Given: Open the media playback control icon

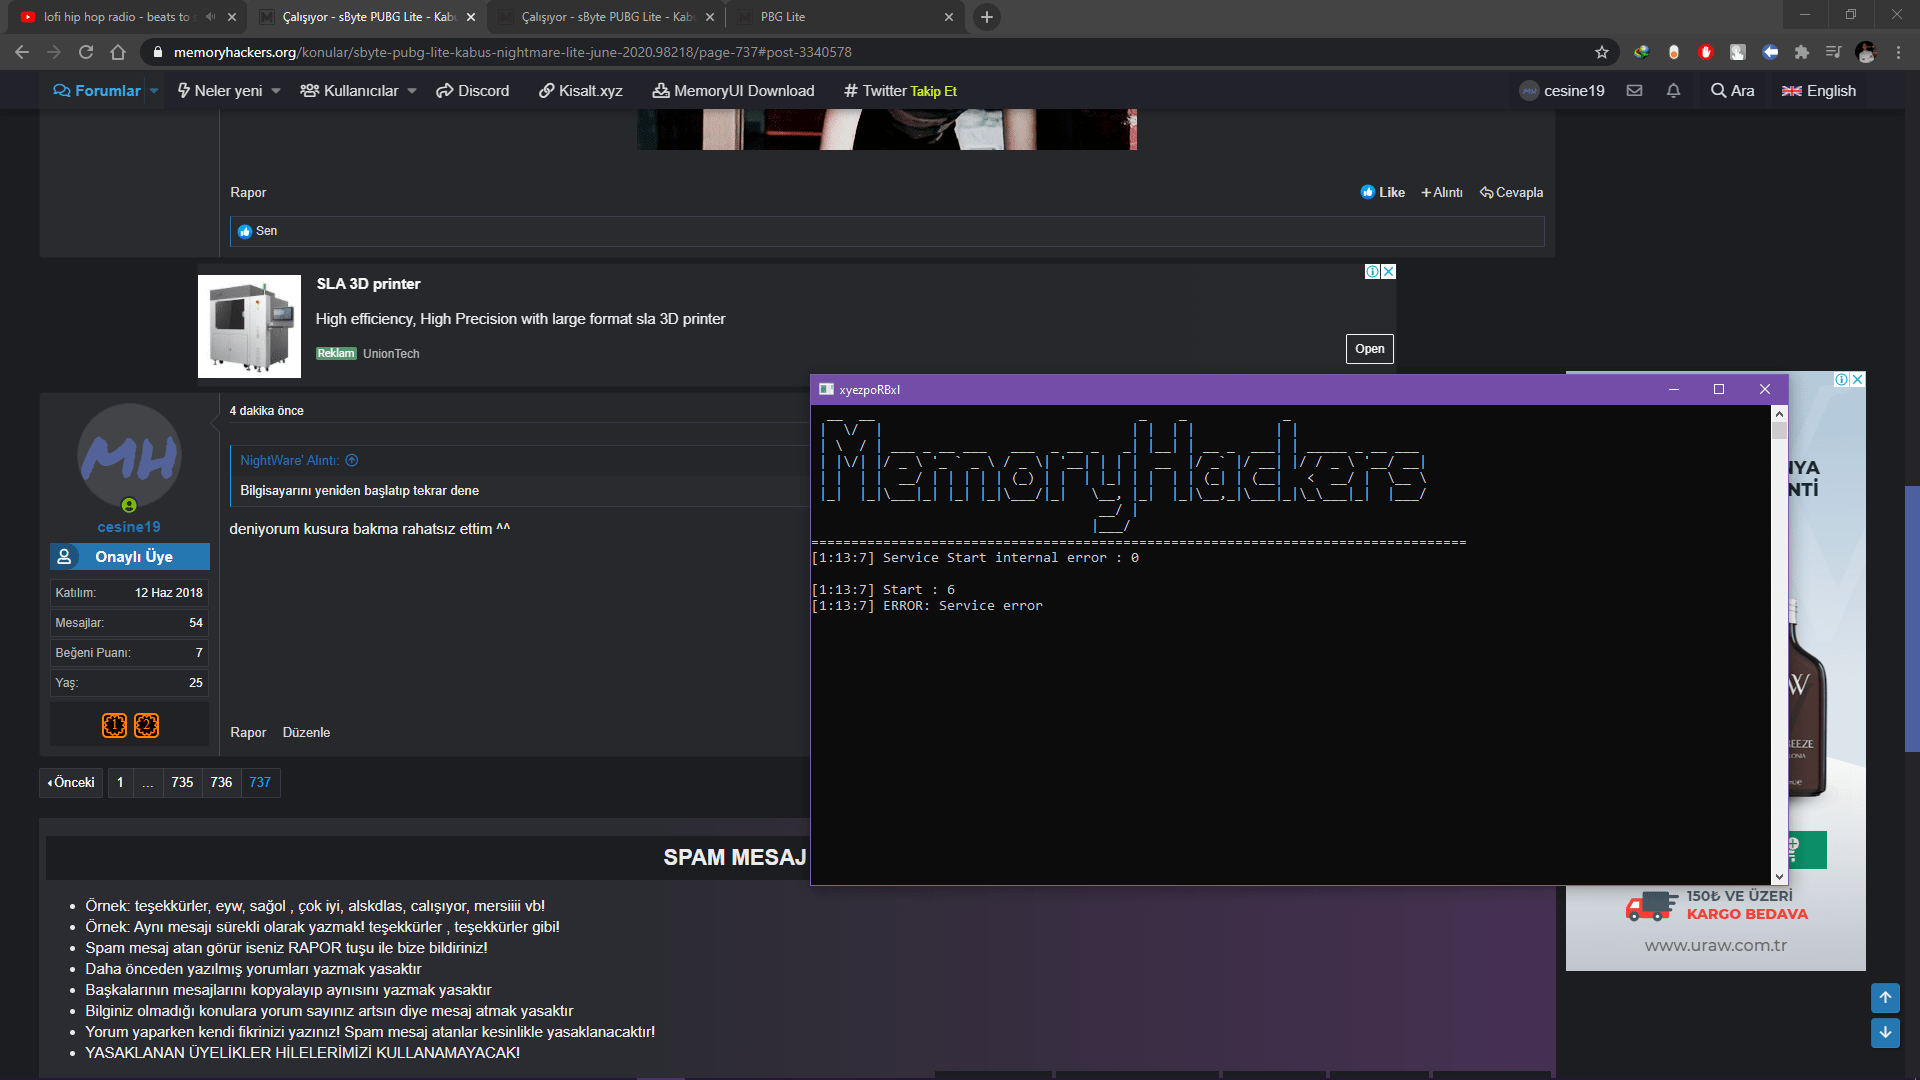Looking at the screenshot, I should 1833,52.
